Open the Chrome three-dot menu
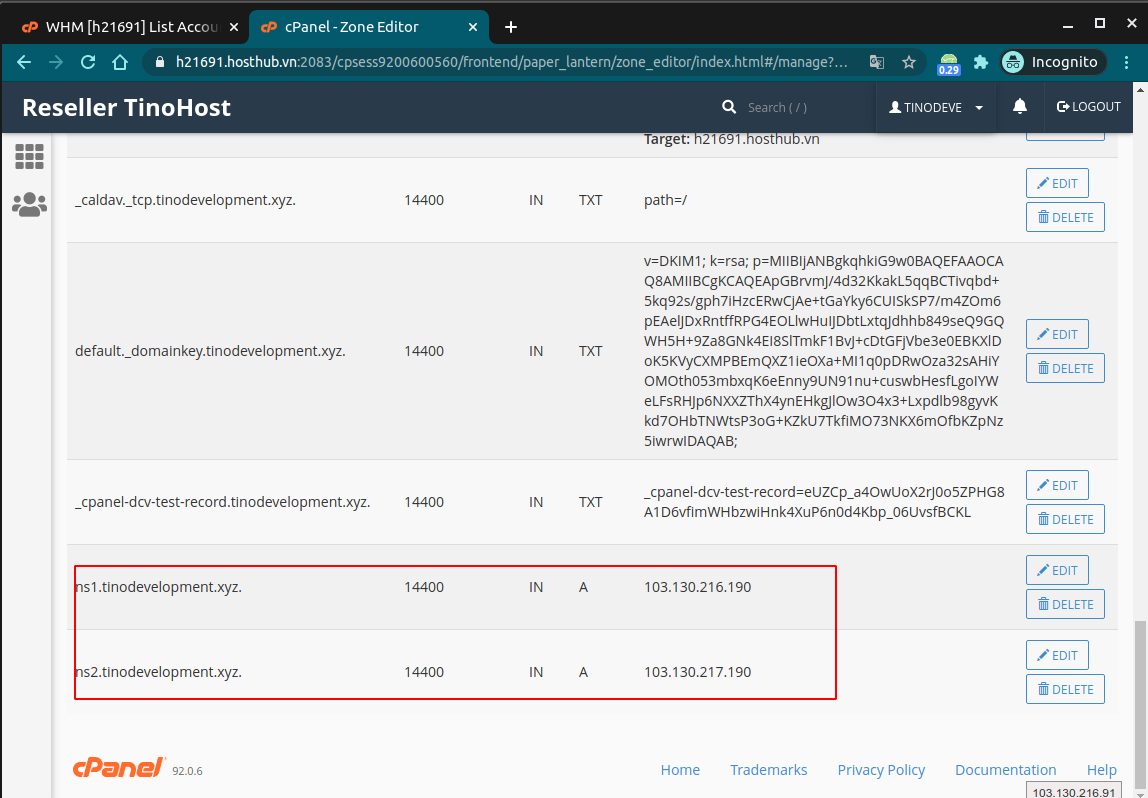Screen dimensions: 1148x798 pos(1125,62)
